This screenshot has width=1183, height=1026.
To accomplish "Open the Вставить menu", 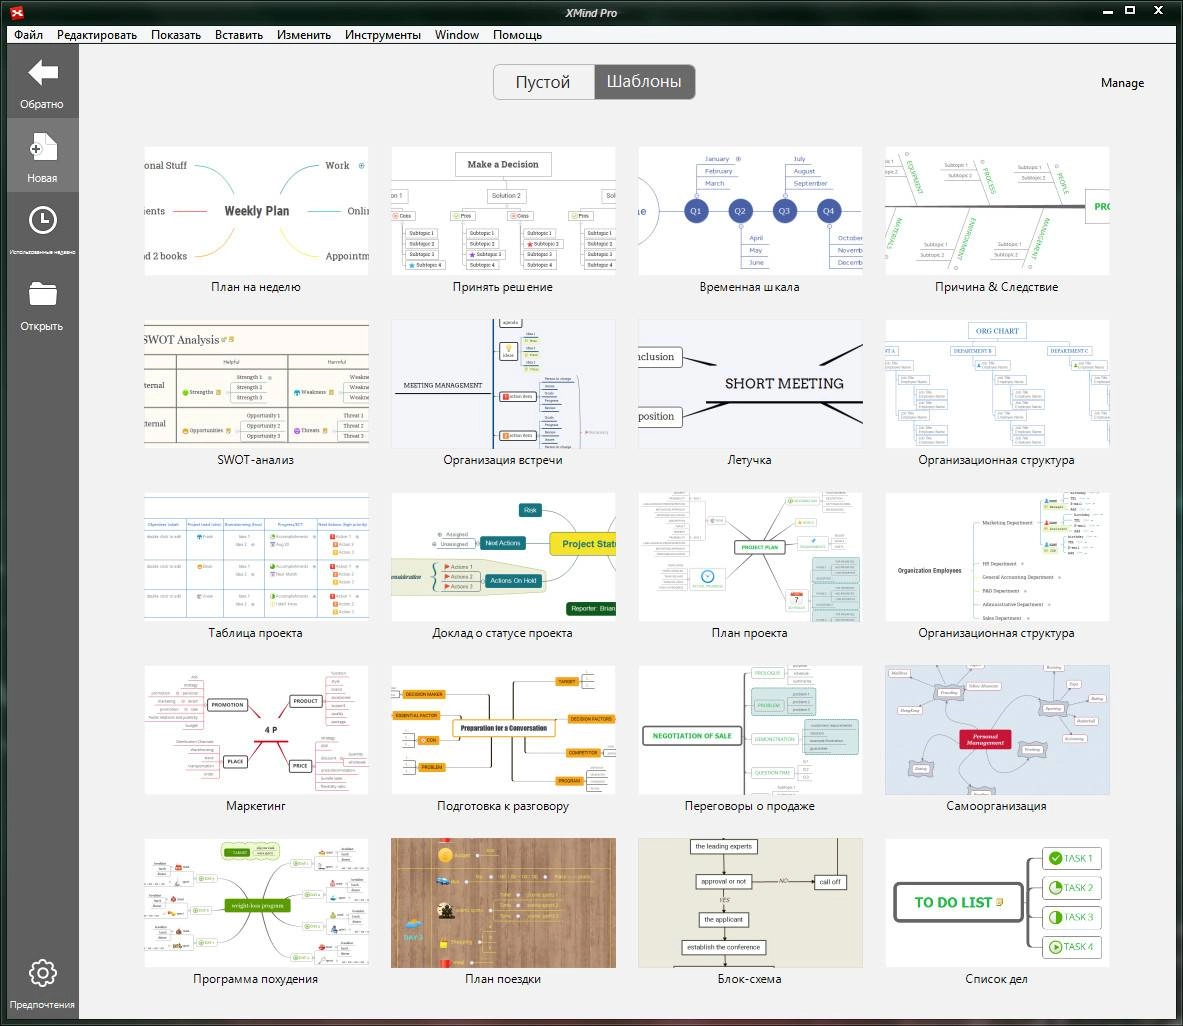I will pos(238,35).
